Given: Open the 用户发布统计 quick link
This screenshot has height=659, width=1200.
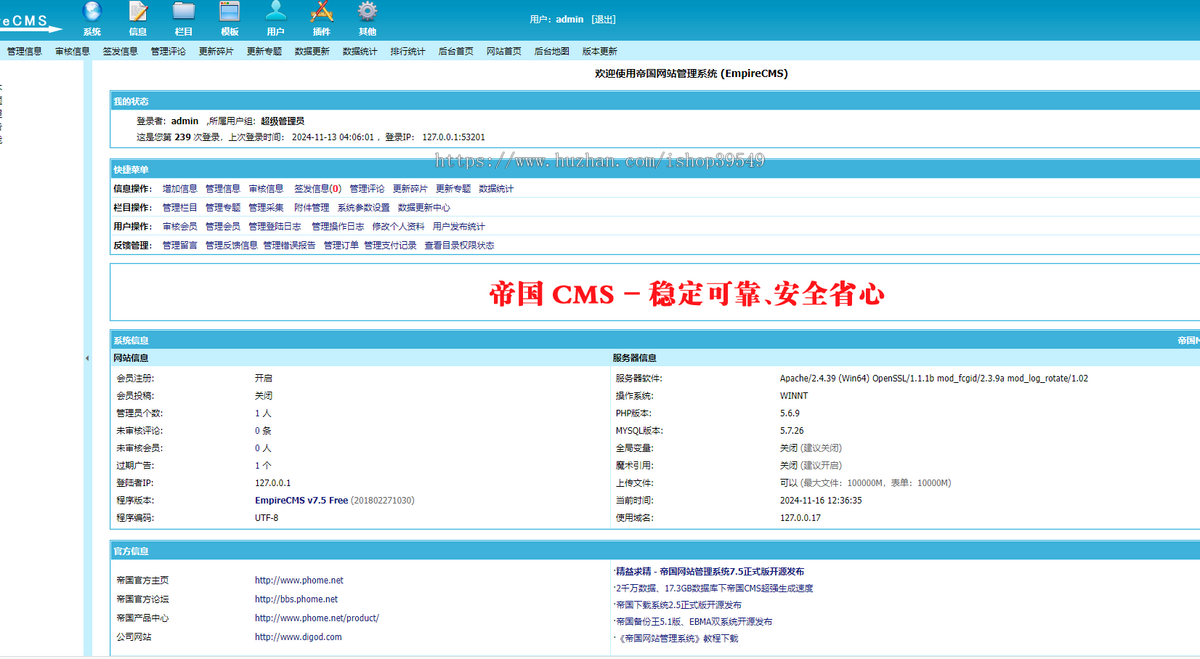Looking at the screenshot, I should click(459, 226).
